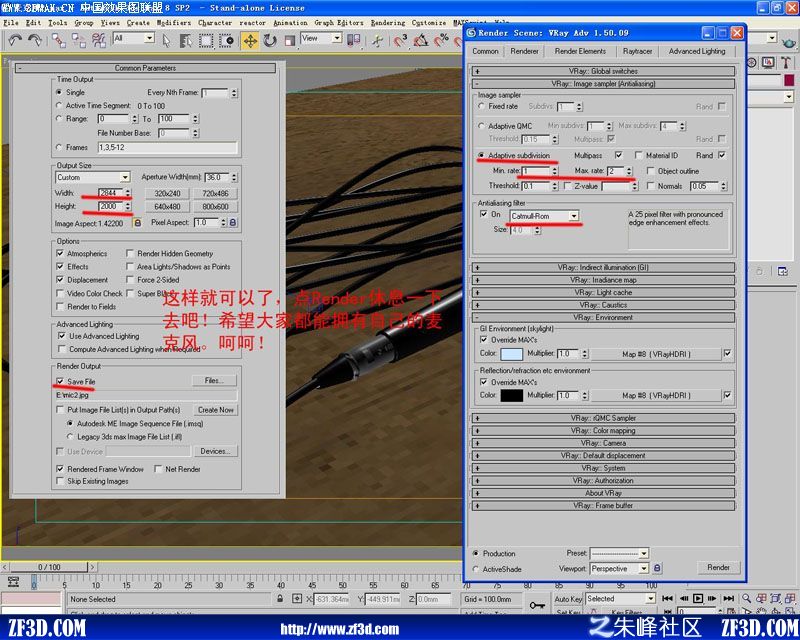
Task: Select the Active Time Segment radio button
Action: click(x=59, y=105)
